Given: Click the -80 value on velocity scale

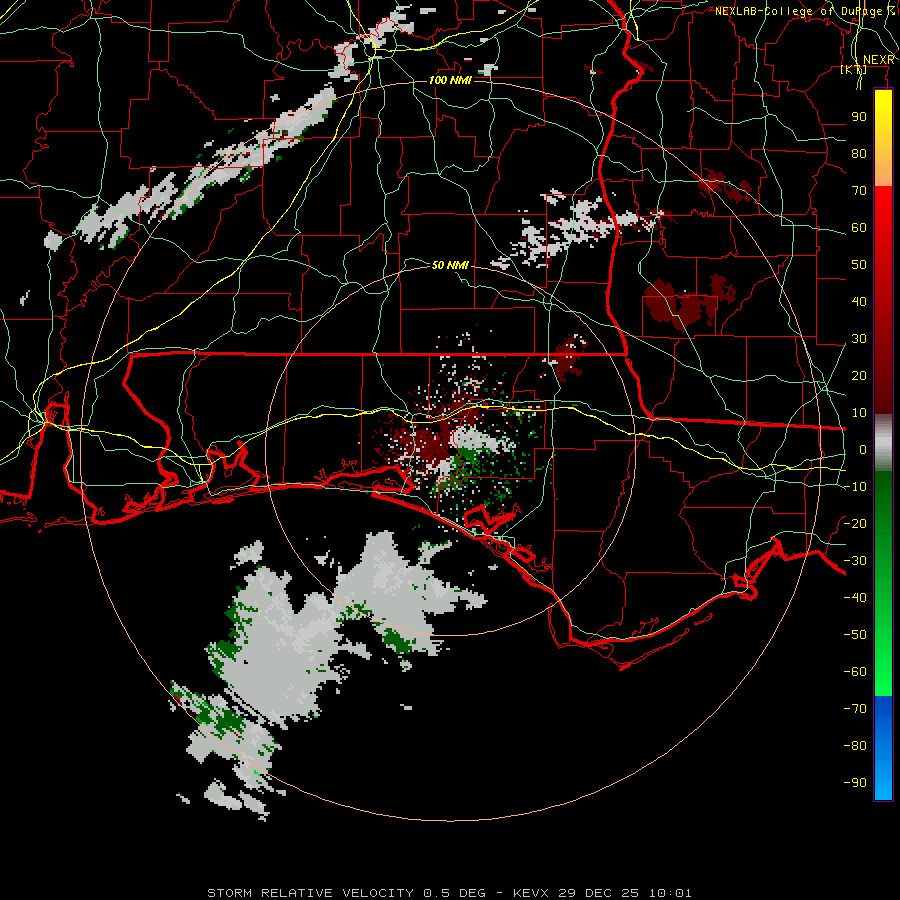Looking at the screenshot, I should (855, 746).
